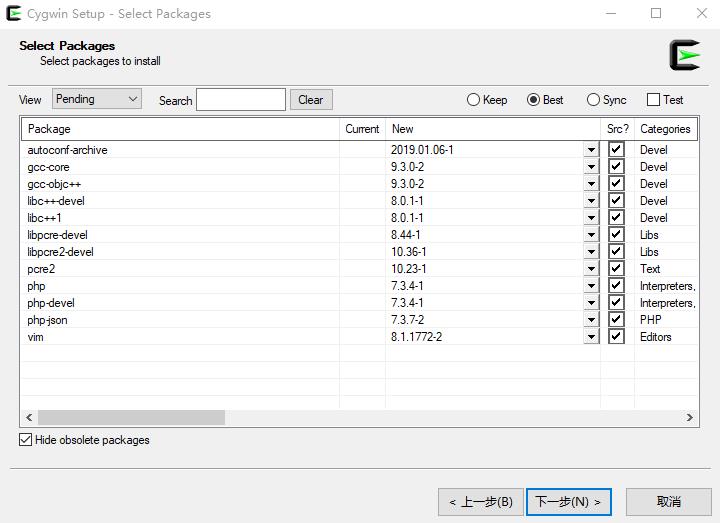This screenshot has width=720, height=523.
Task: Click version 2019.01.06-1 cell
Action: click(422, 150)
